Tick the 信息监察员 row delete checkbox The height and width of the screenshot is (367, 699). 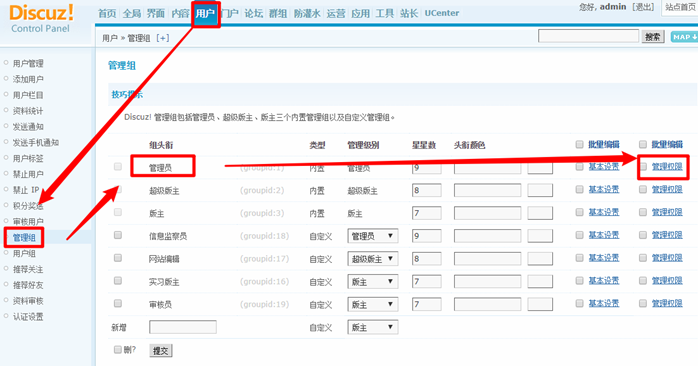click(x=118, y=235)
